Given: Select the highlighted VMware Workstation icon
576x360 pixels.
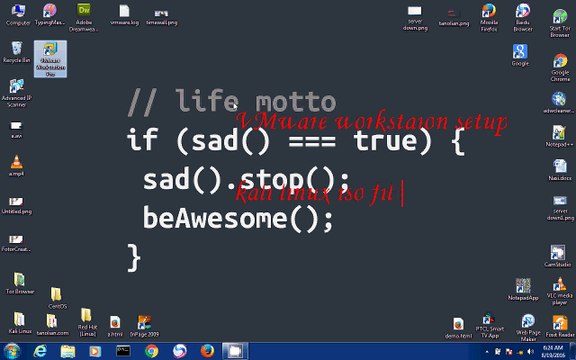Looking at the screenshot, I should tap(50, 59).
